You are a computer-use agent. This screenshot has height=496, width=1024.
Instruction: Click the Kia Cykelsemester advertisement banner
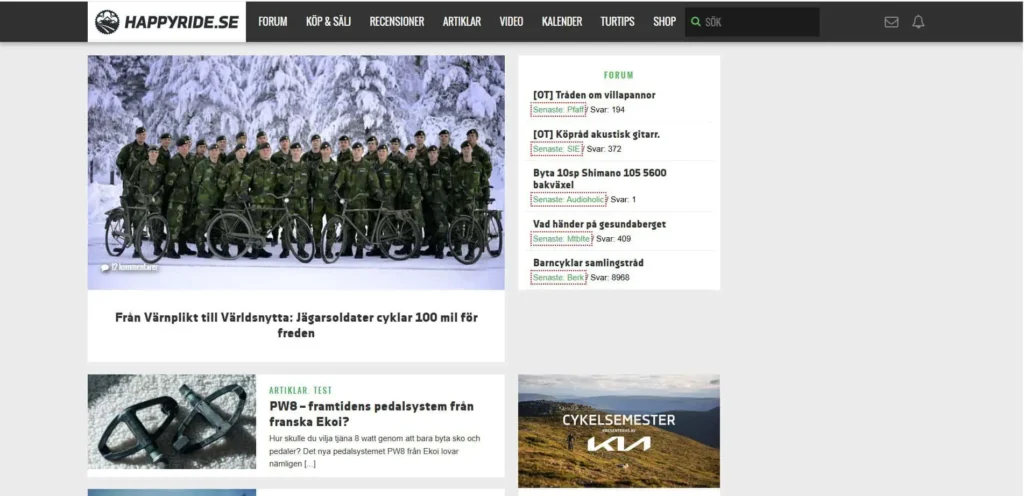[x=618, y=431]
